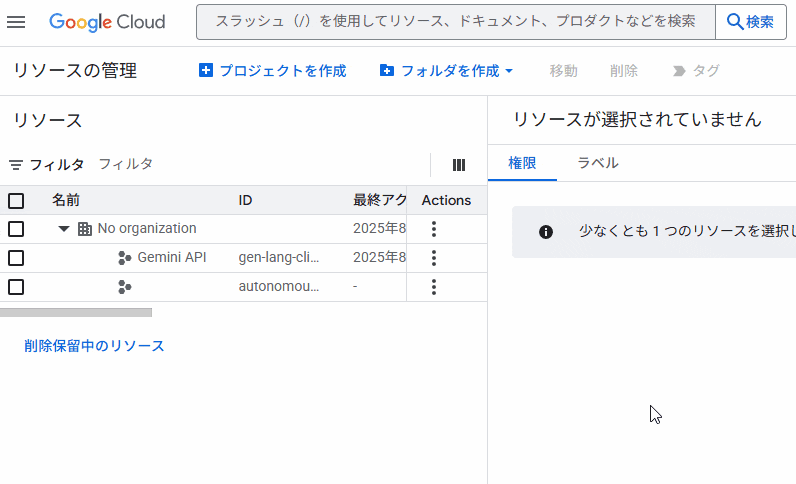Click the 移動 toolbar button
796x484 pixels.
[x=563, y=71]
